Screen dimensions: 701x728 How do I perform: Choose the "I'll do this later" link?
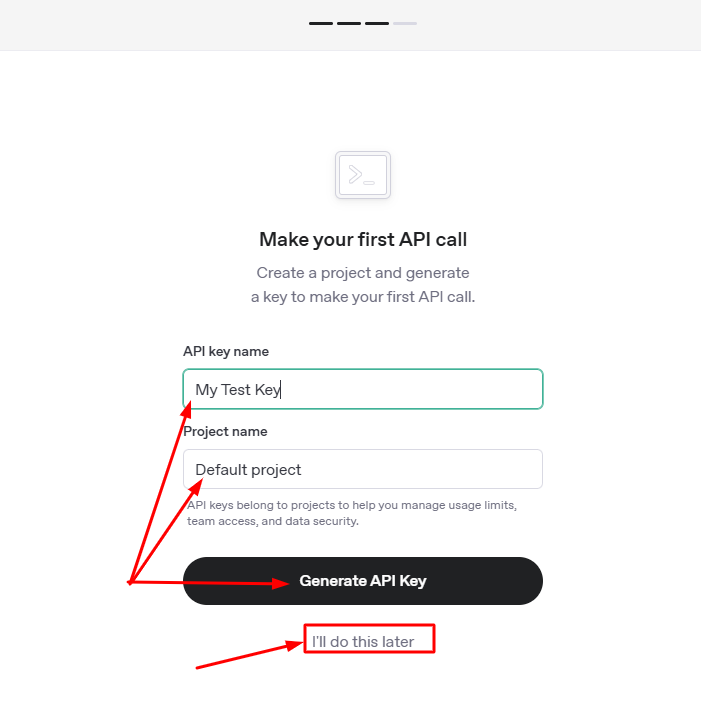363,642
